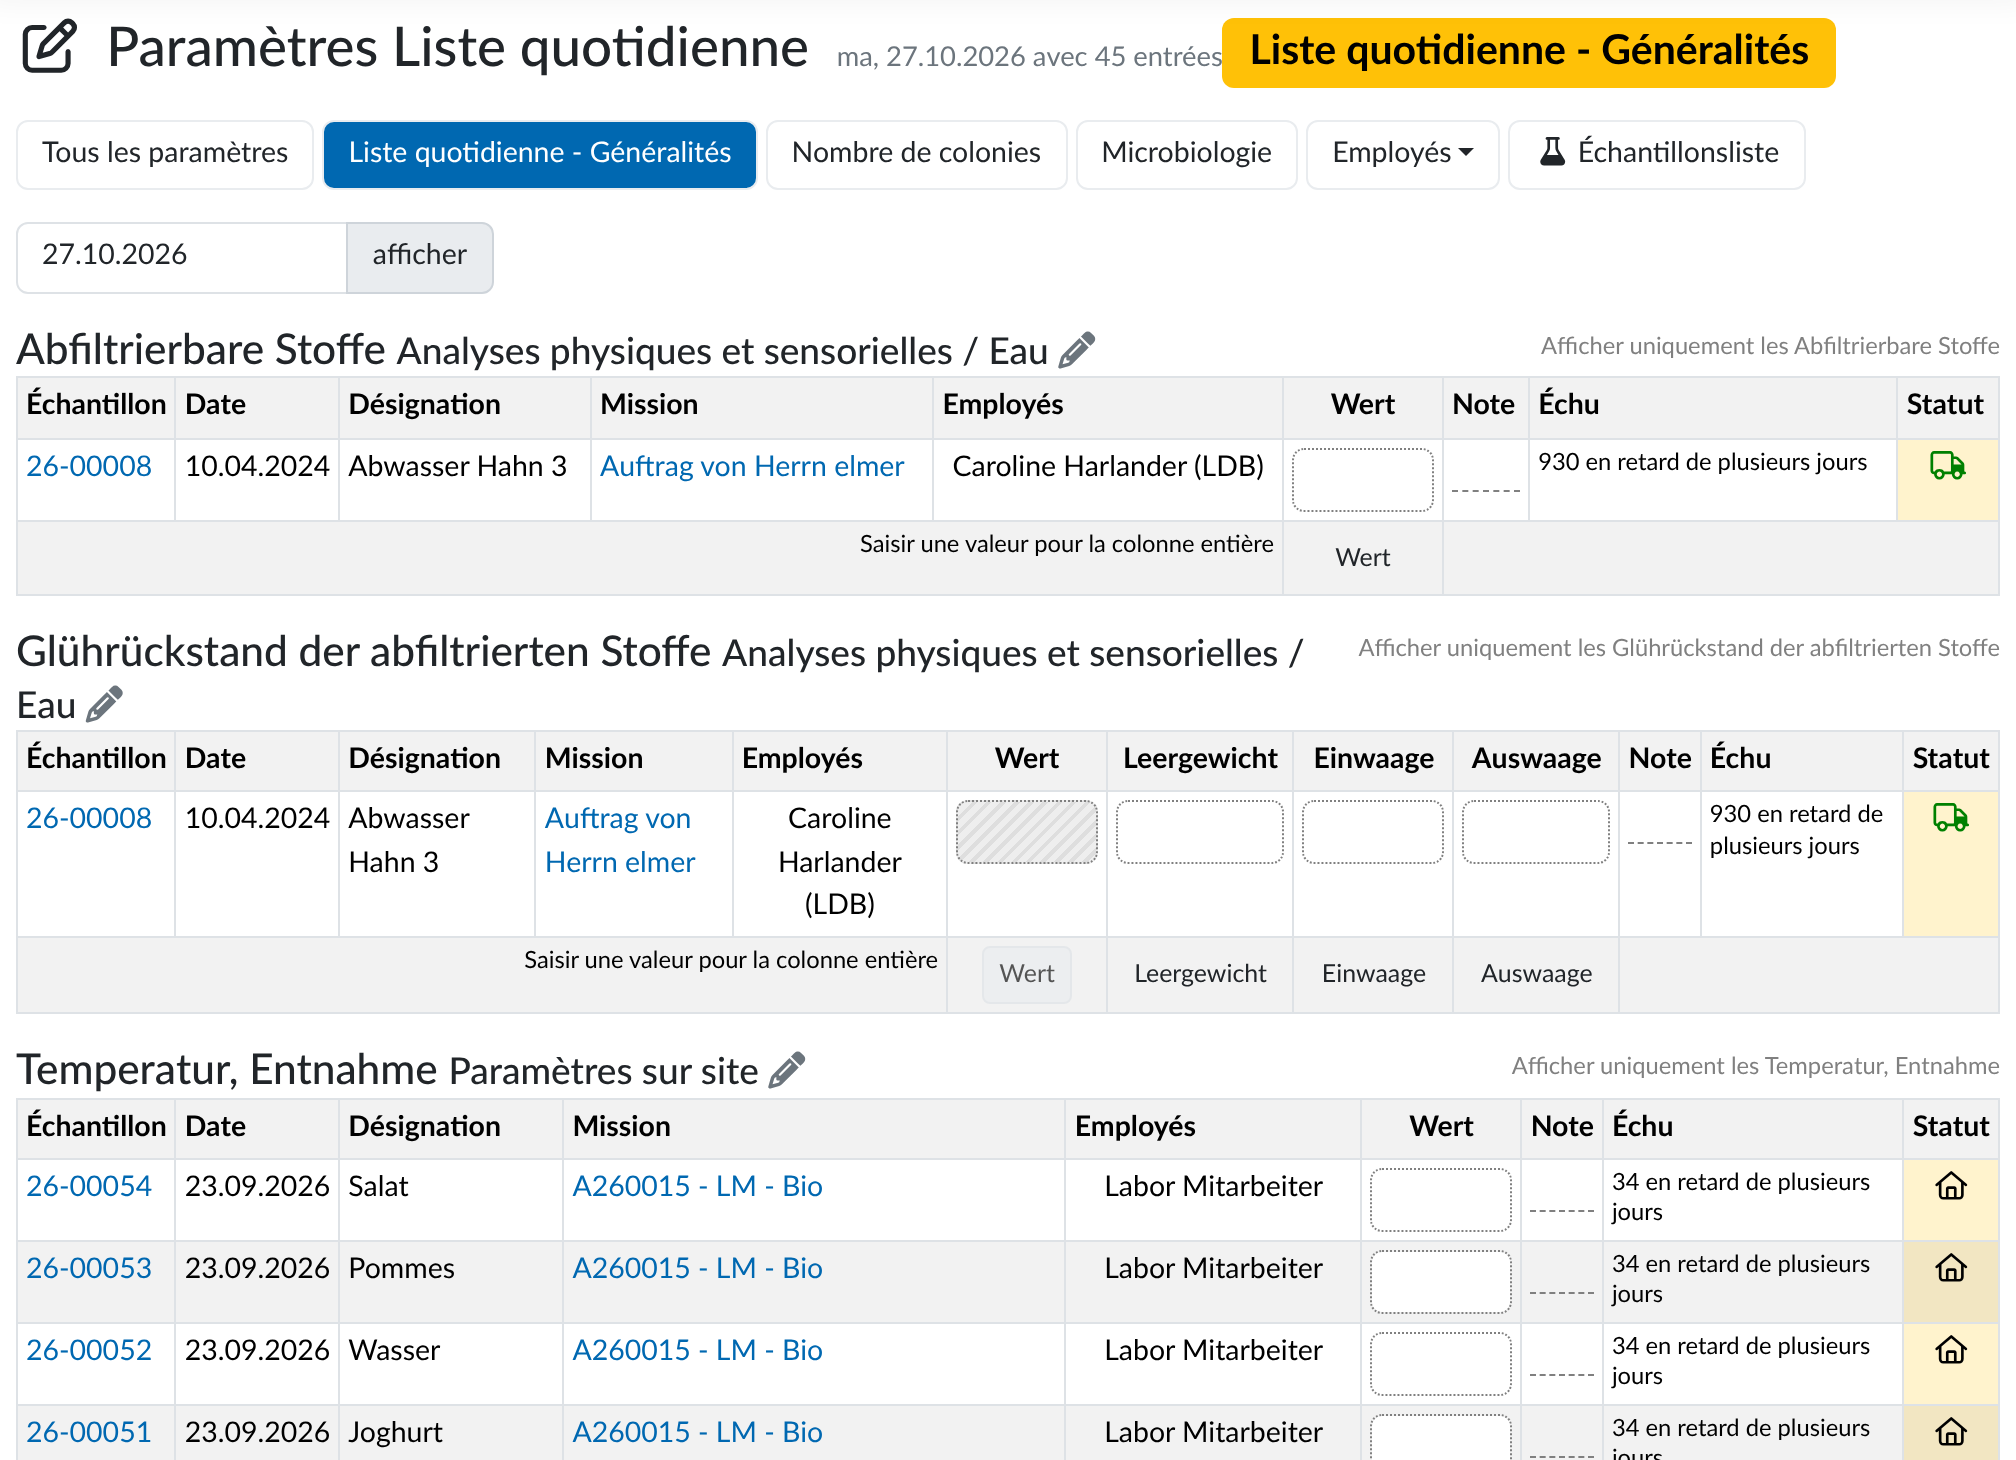
Task: Click the Wert input for Pommes sample
Action: tap(1440, 1282)
